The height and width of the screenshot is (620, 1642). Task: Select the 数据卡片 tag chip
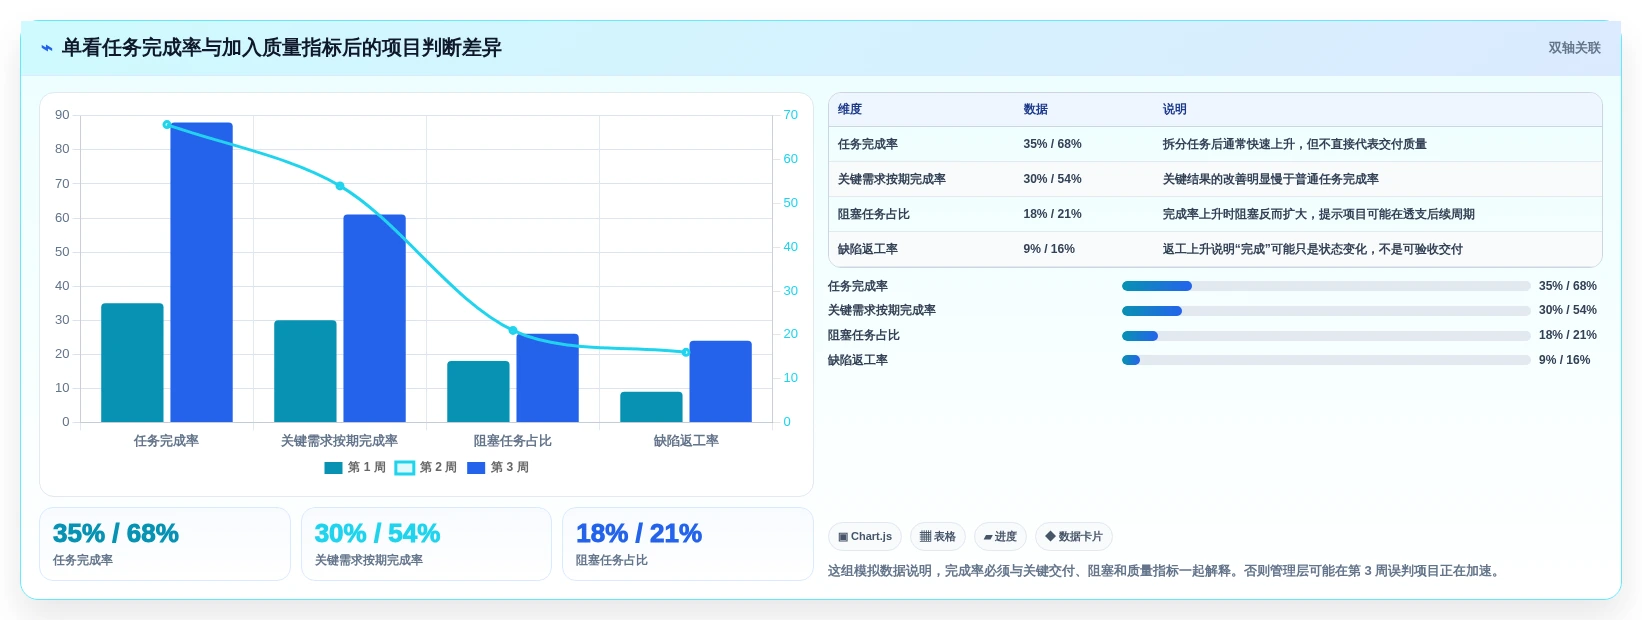[1074, 537]
